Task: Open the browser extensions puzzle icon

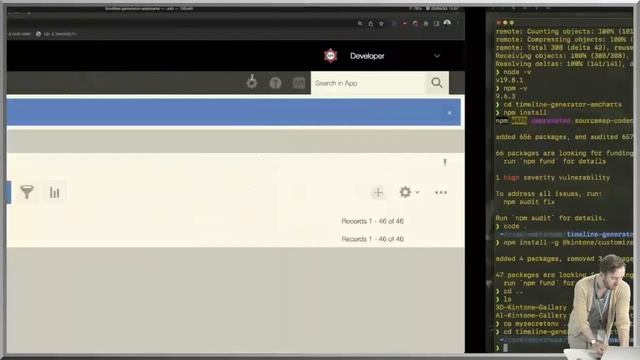Action: [426, 24]
